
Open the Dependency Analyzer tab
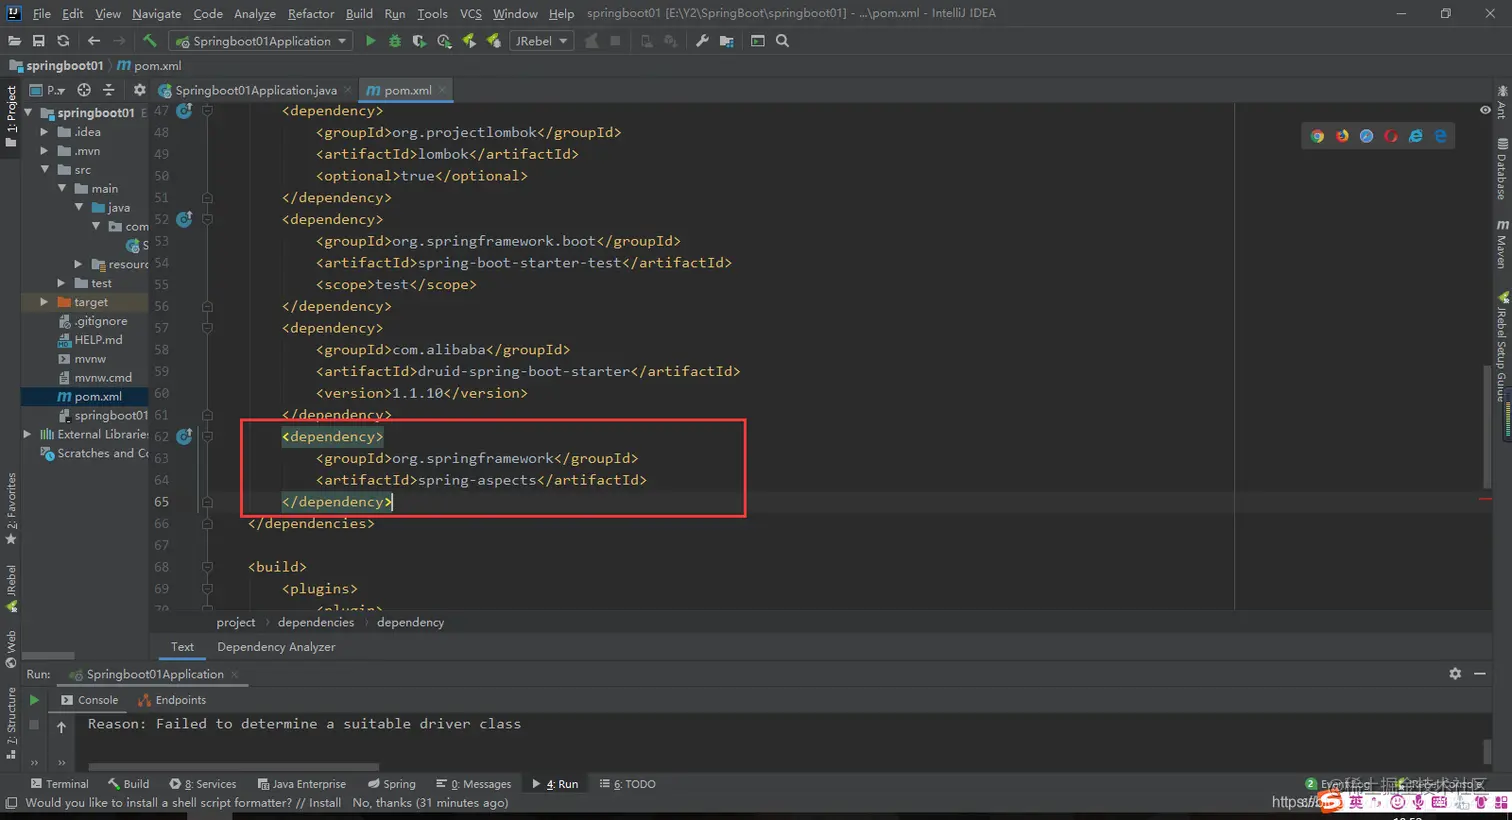[x=276, y=647]
